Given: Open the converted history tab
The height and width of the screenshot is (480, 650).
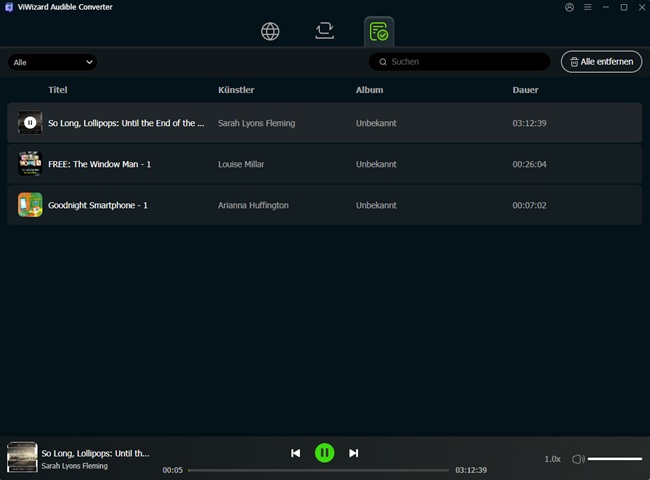Looking at the screenshot, I should coord(379,32).
